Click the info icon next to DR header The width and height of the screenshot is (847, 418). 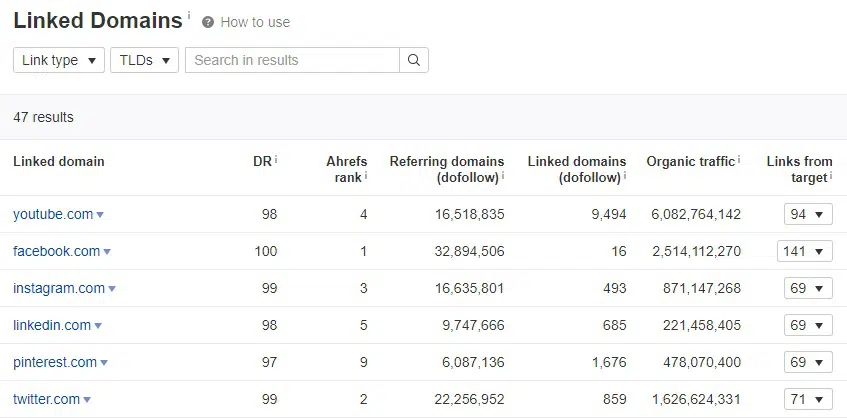click(x=276, y=159)
